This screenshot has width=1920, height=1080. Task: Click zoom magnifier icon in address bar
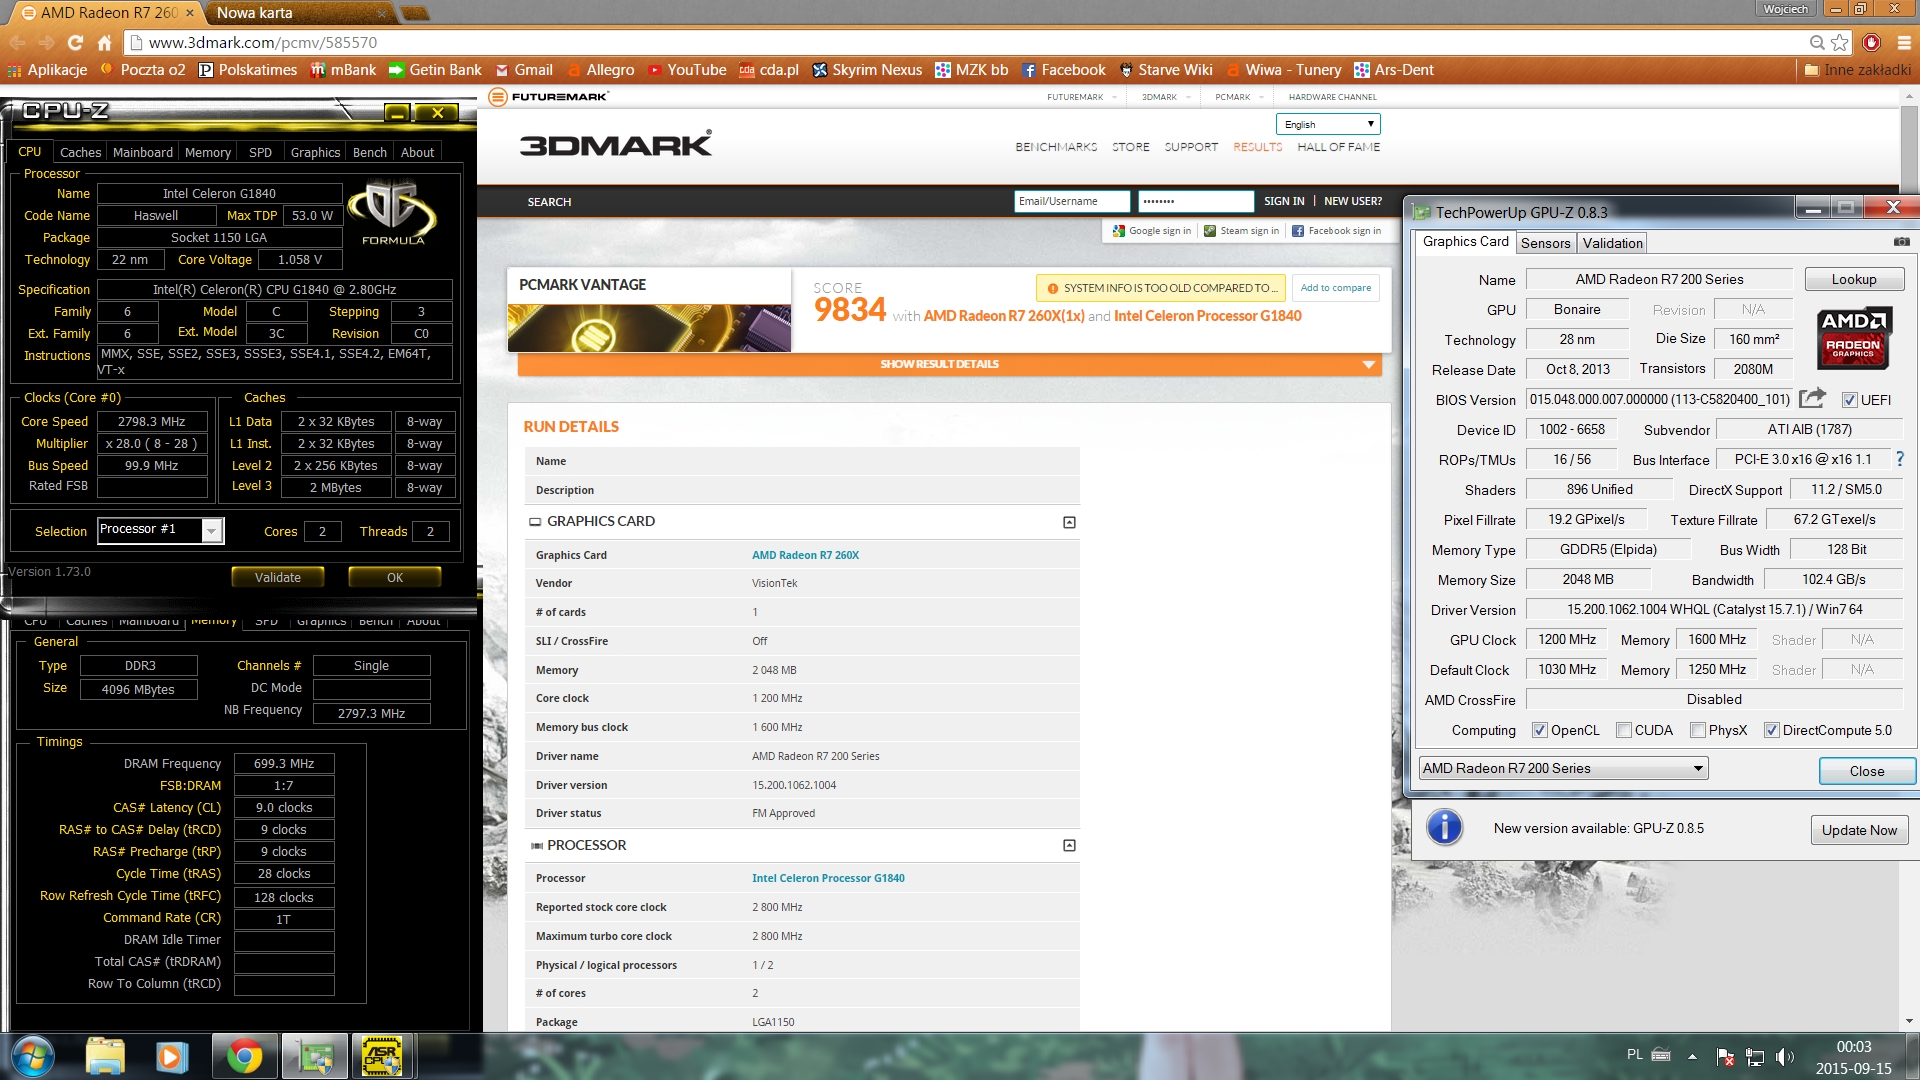point(1817,42)
